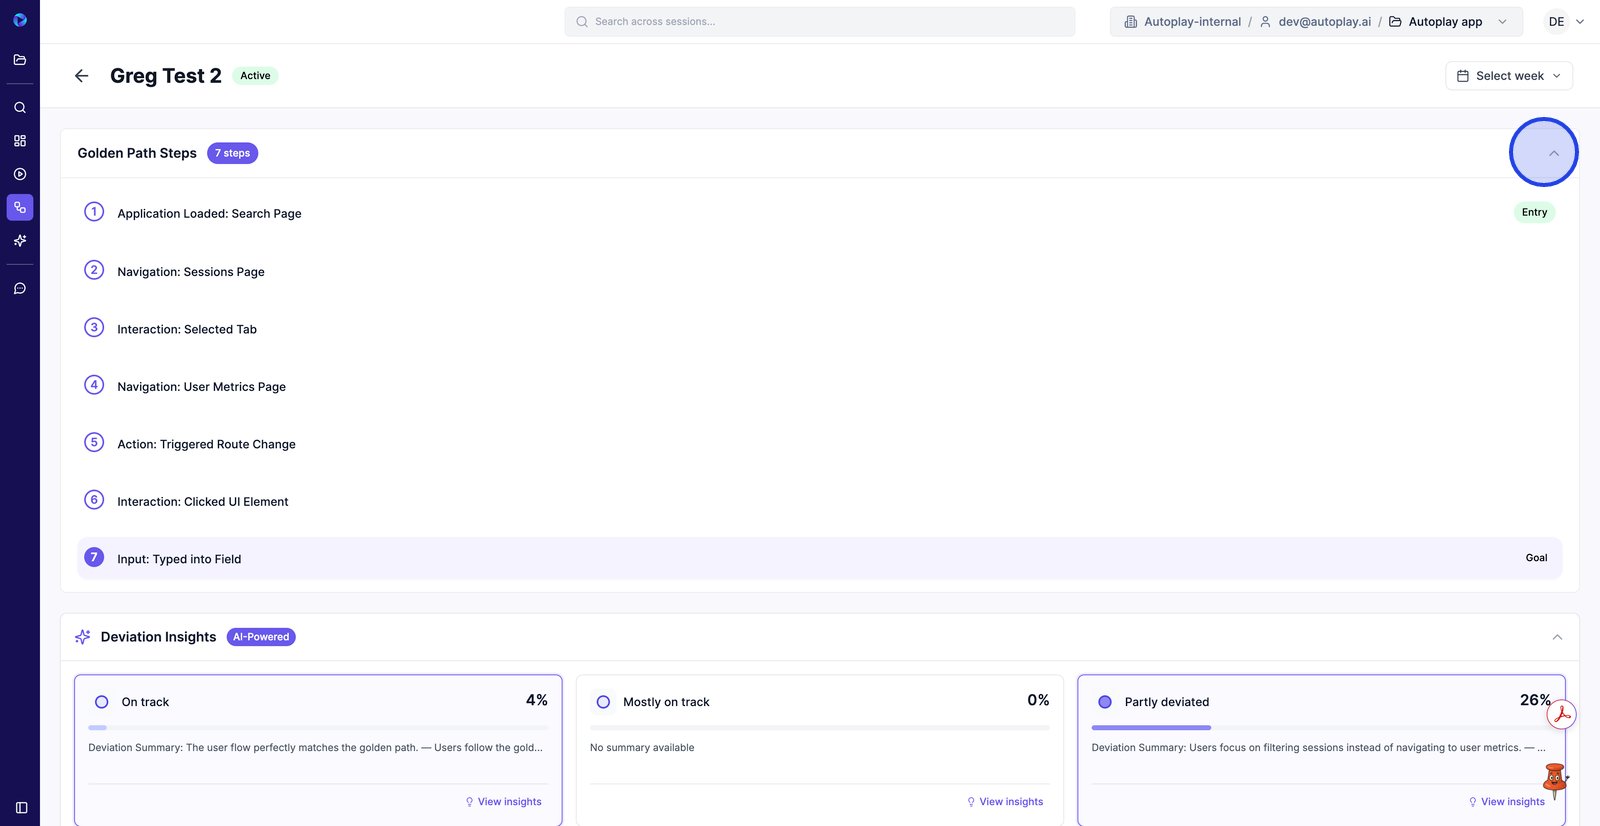This screenshot has height=826, width=1600.
Task: Collapse the Golden Path Steps section
Action: point(1554,153)
